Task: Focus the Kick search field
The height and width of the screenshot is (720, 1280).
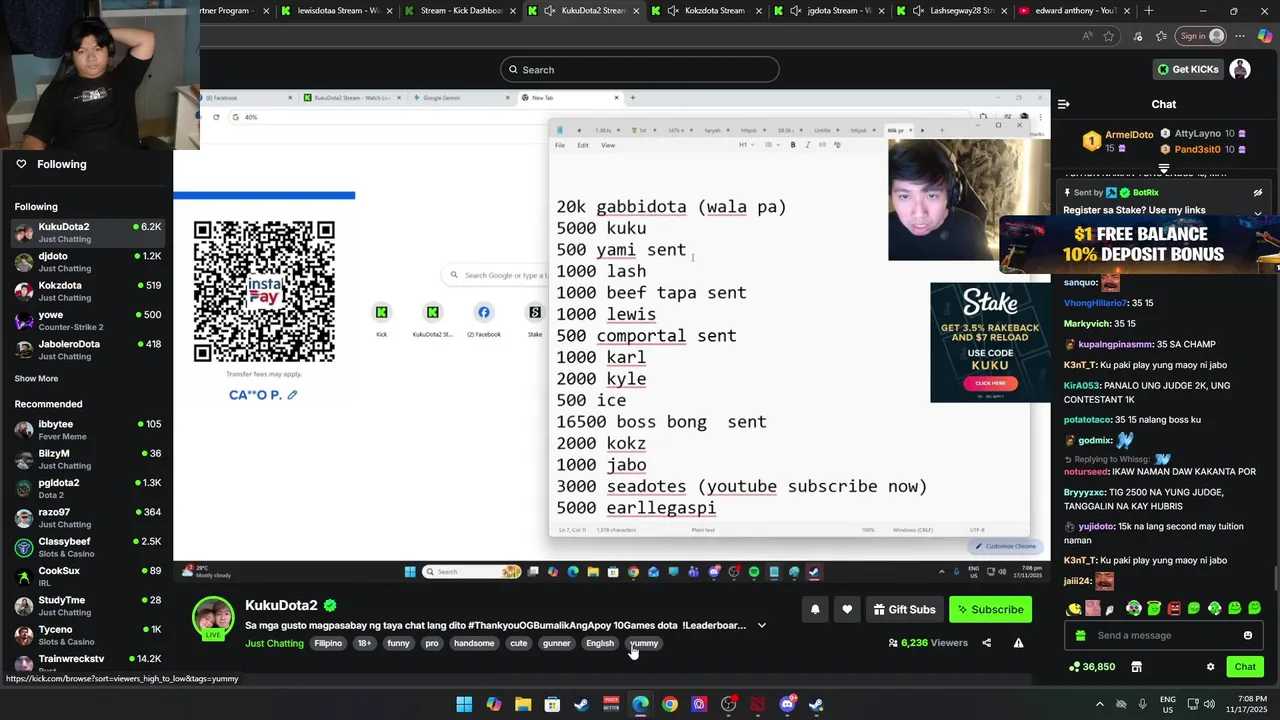Action: click(x=640, y=69)
